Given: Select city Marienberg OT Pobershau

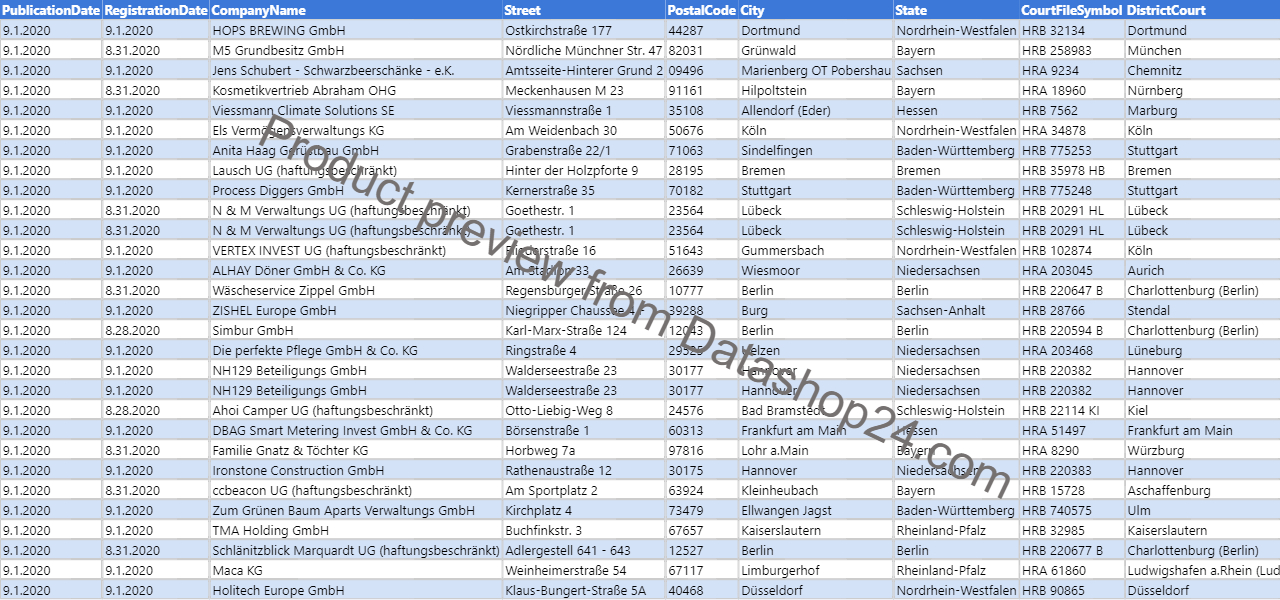Looking at the screenshot, I should [x=816, y=70].
